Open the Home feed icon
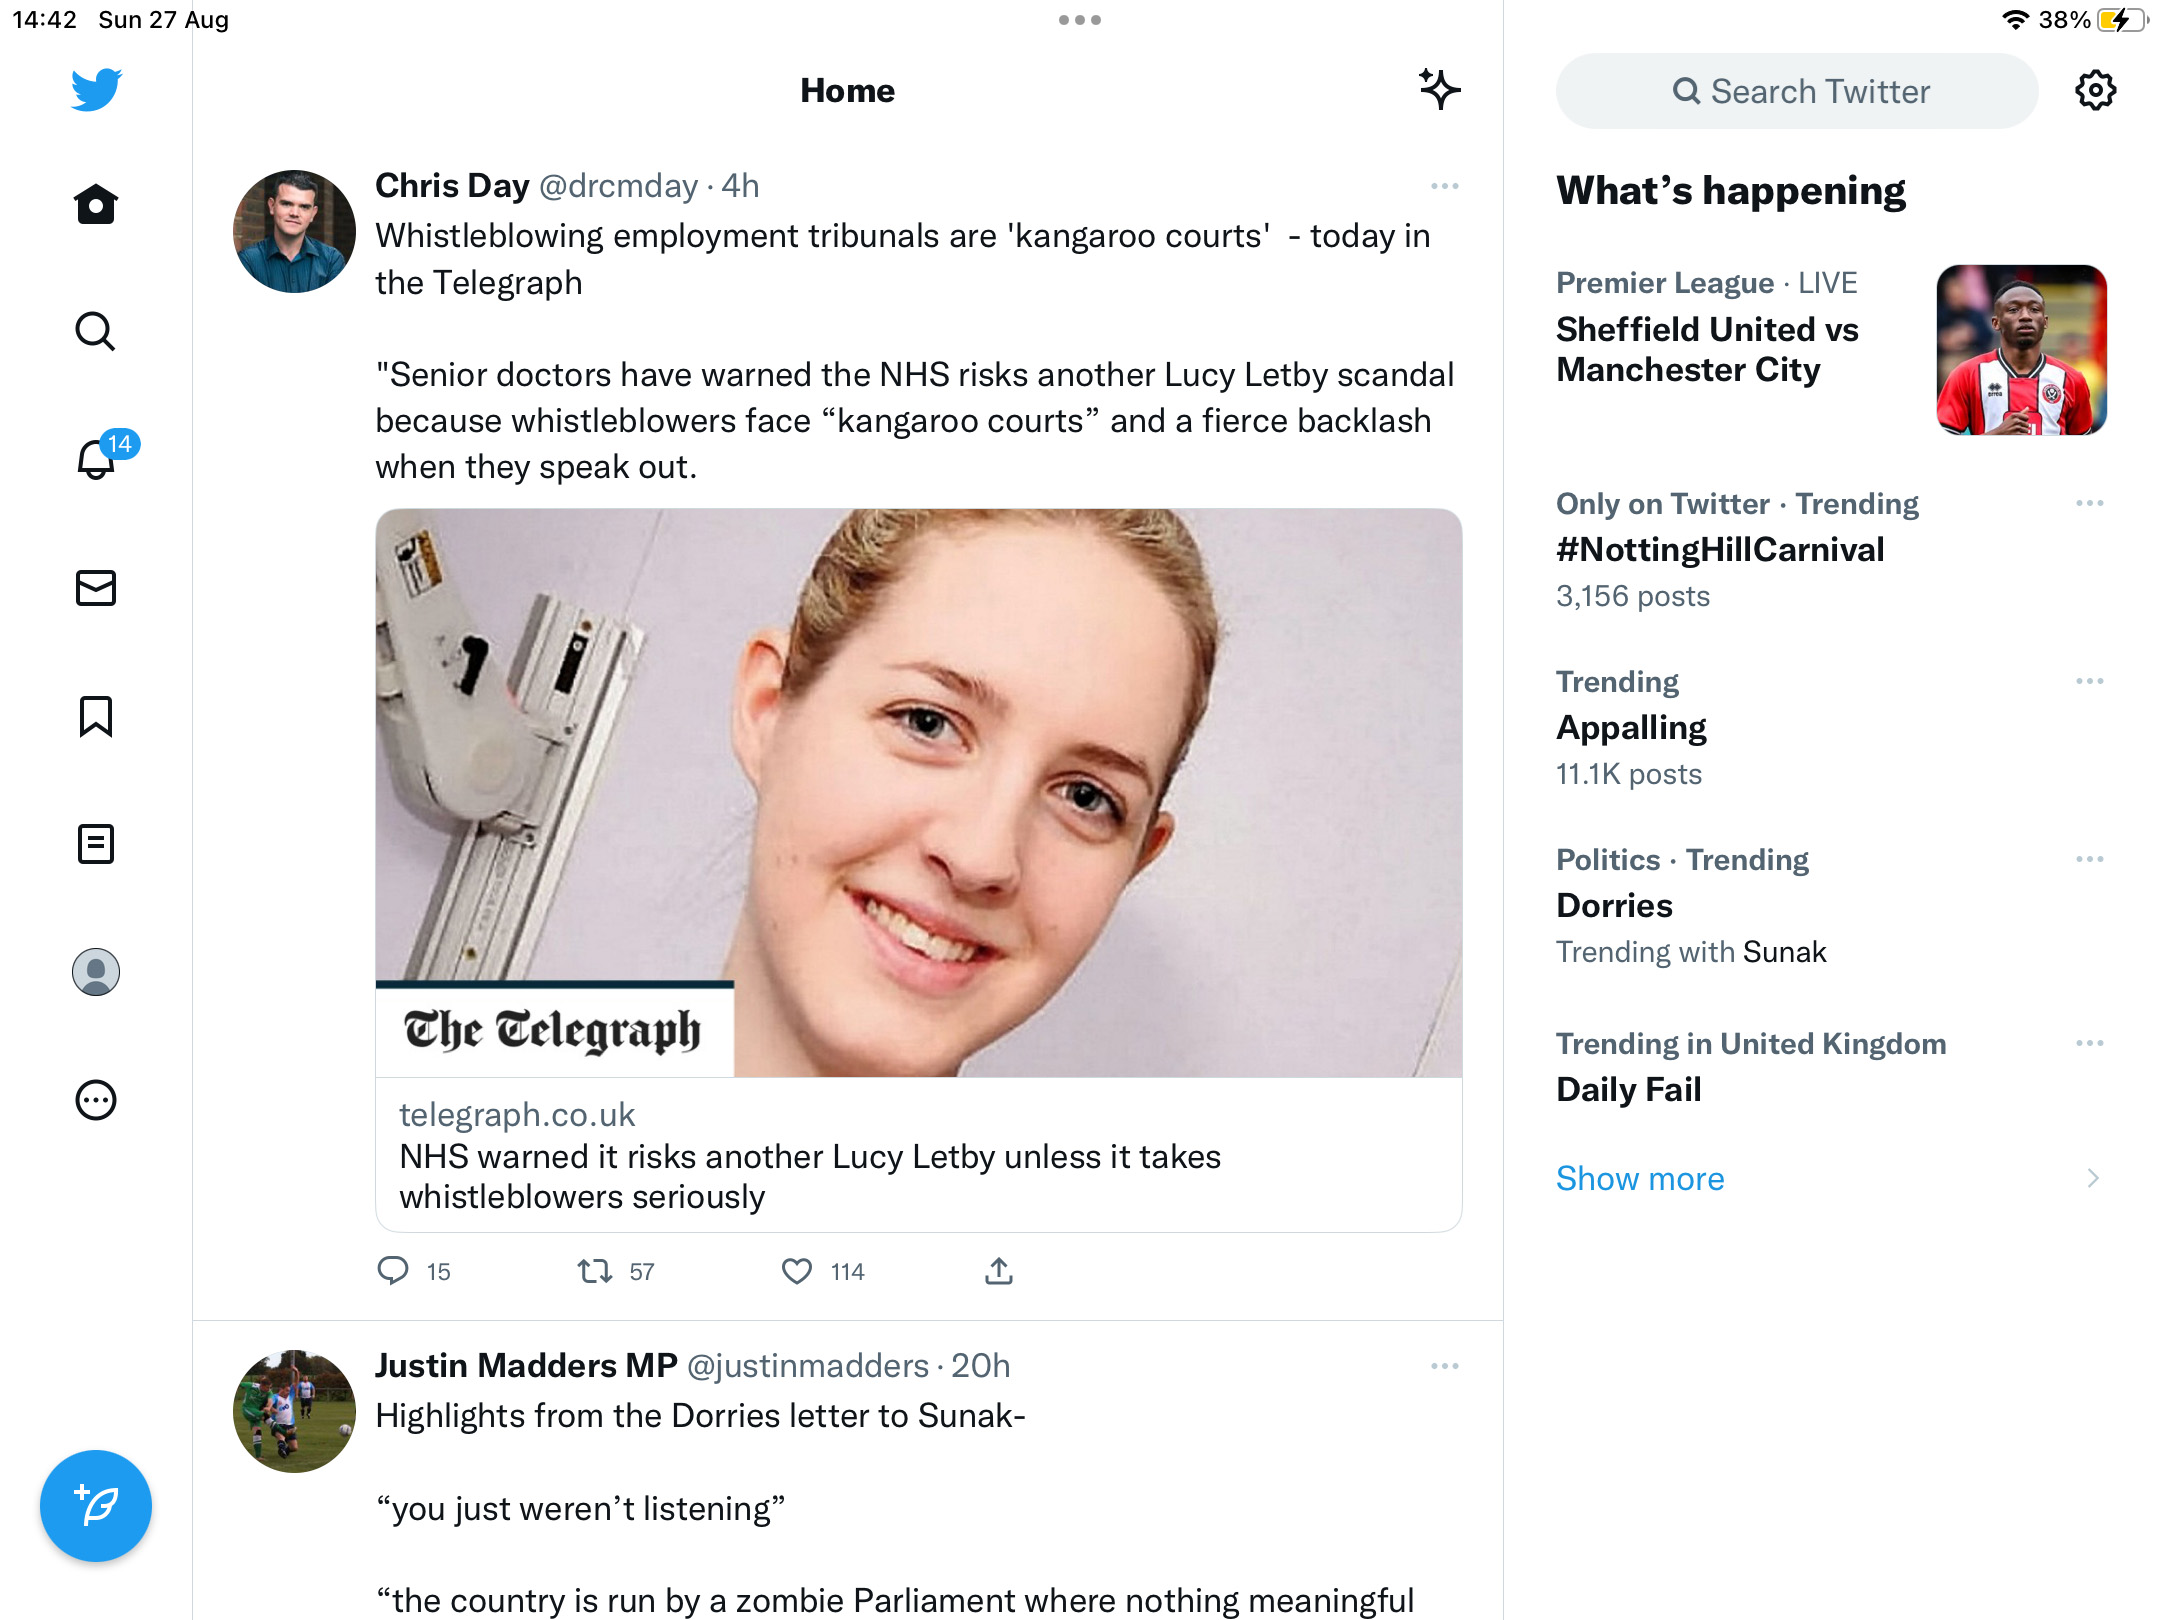 [x=96, y=205]
